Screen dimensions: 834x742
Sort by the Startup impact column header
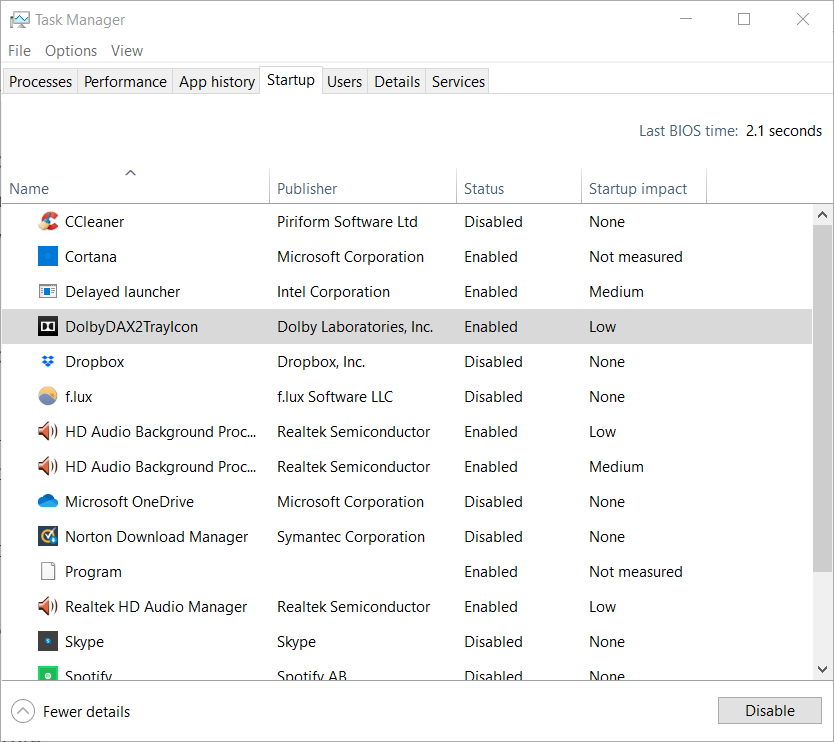click(x=644, y=188)
